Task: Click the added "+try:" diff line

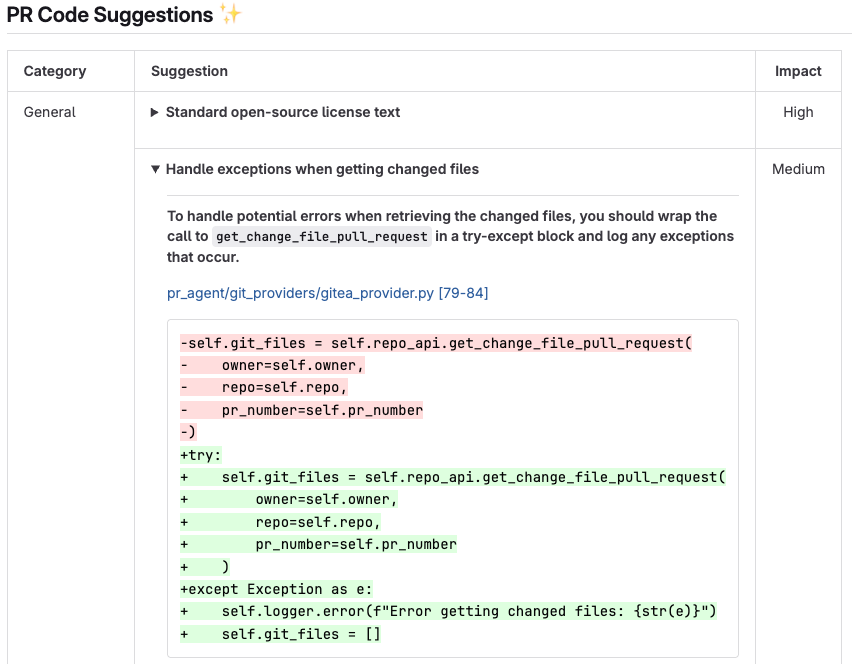Action: [201, 455]
